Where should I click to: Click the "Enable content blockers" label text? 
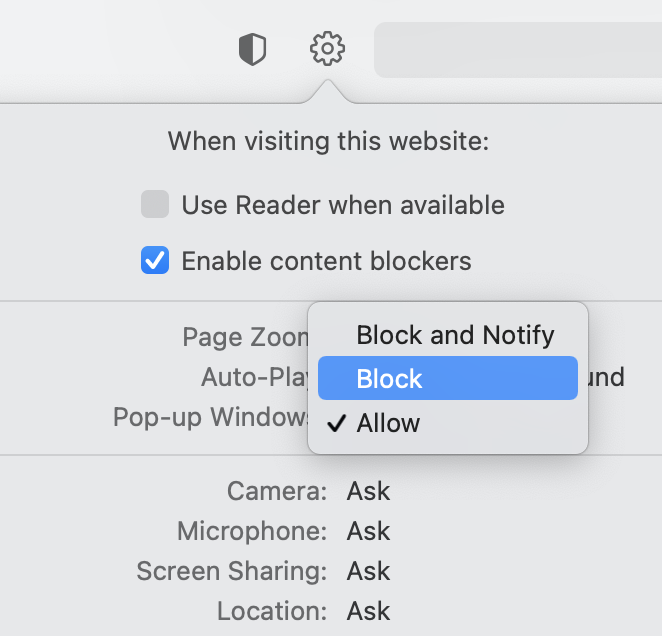click(326, 262)
